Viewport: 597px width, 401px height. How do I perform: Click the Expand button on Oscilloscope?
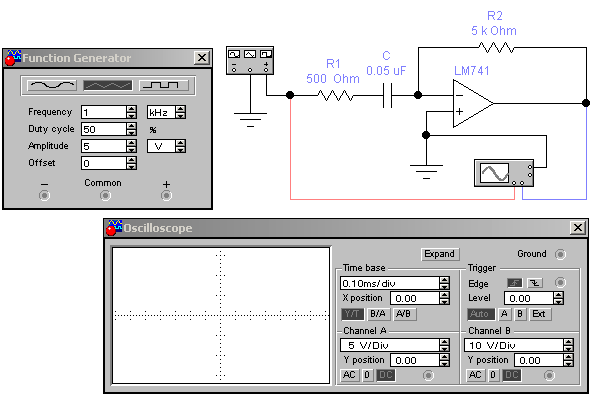click(440, 254)
